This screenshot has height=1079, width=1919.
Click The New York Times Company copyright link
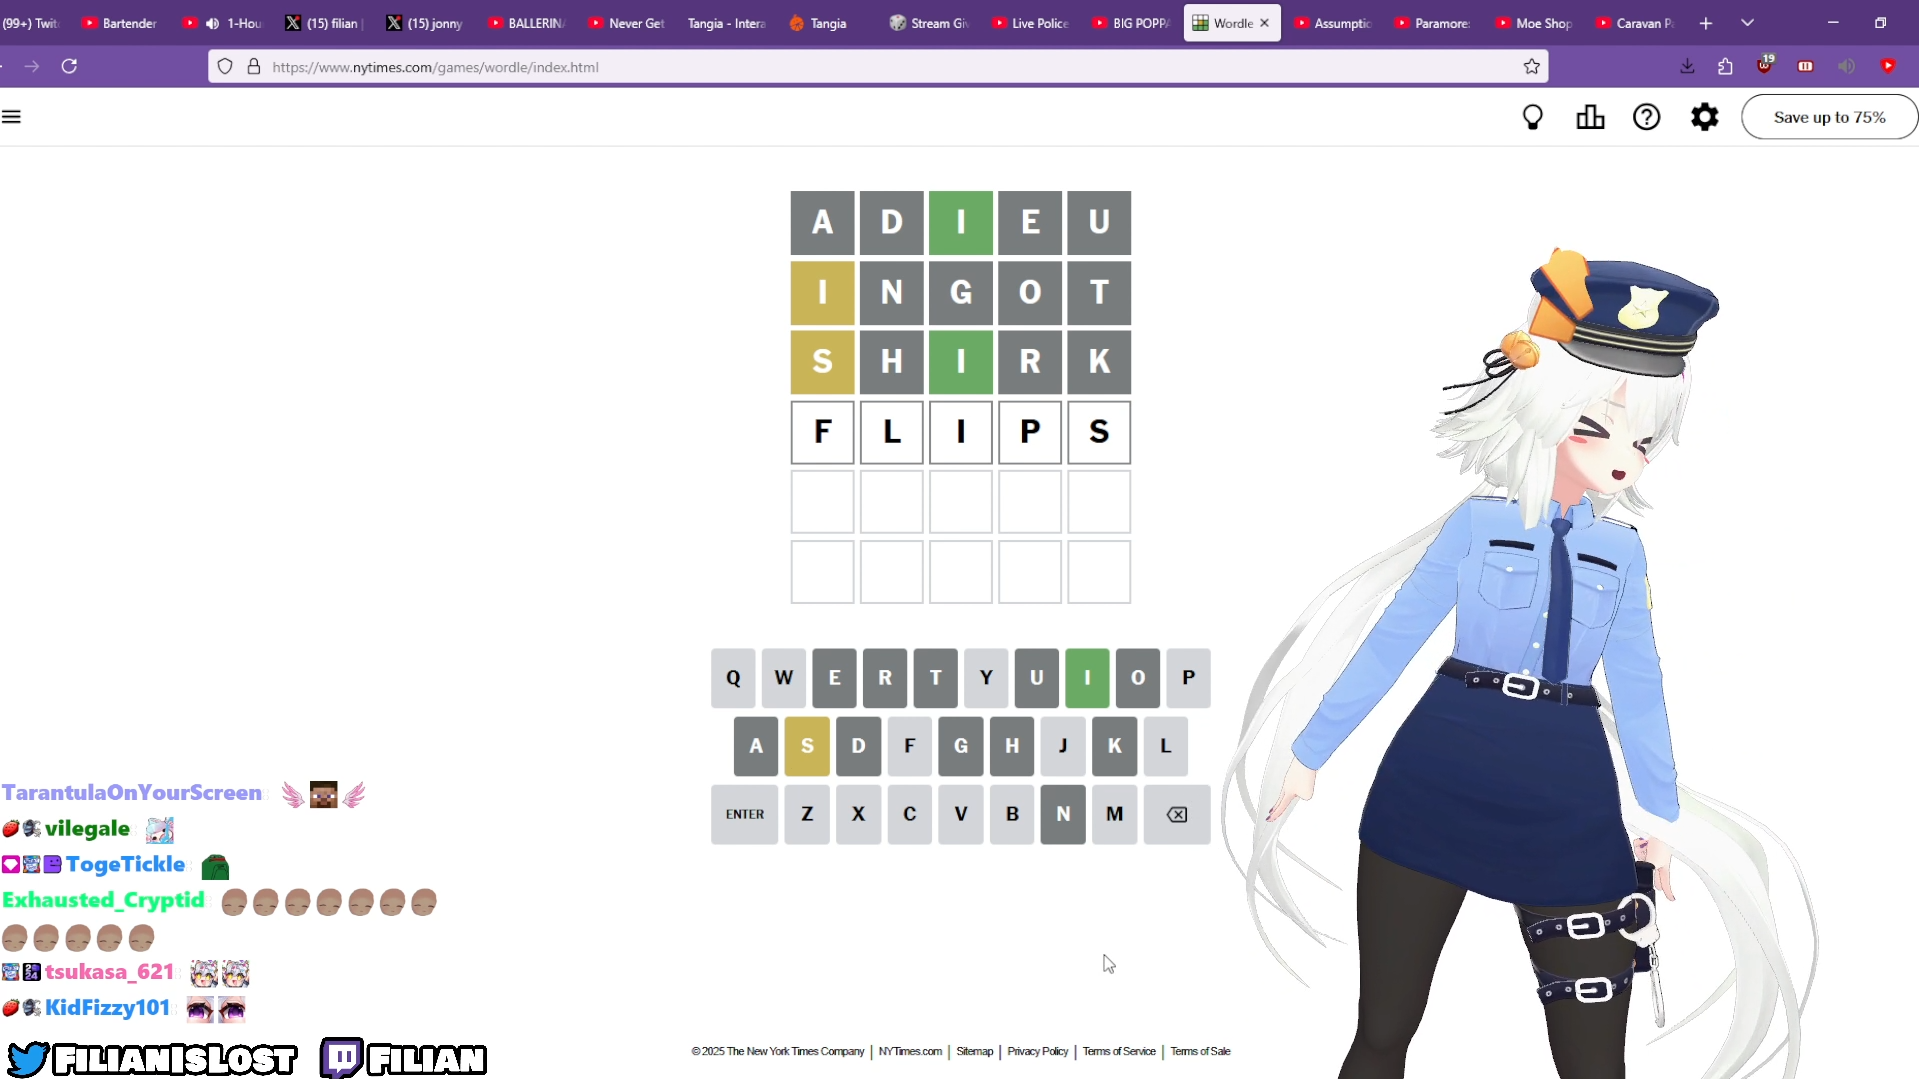(x=778, y=1051)
